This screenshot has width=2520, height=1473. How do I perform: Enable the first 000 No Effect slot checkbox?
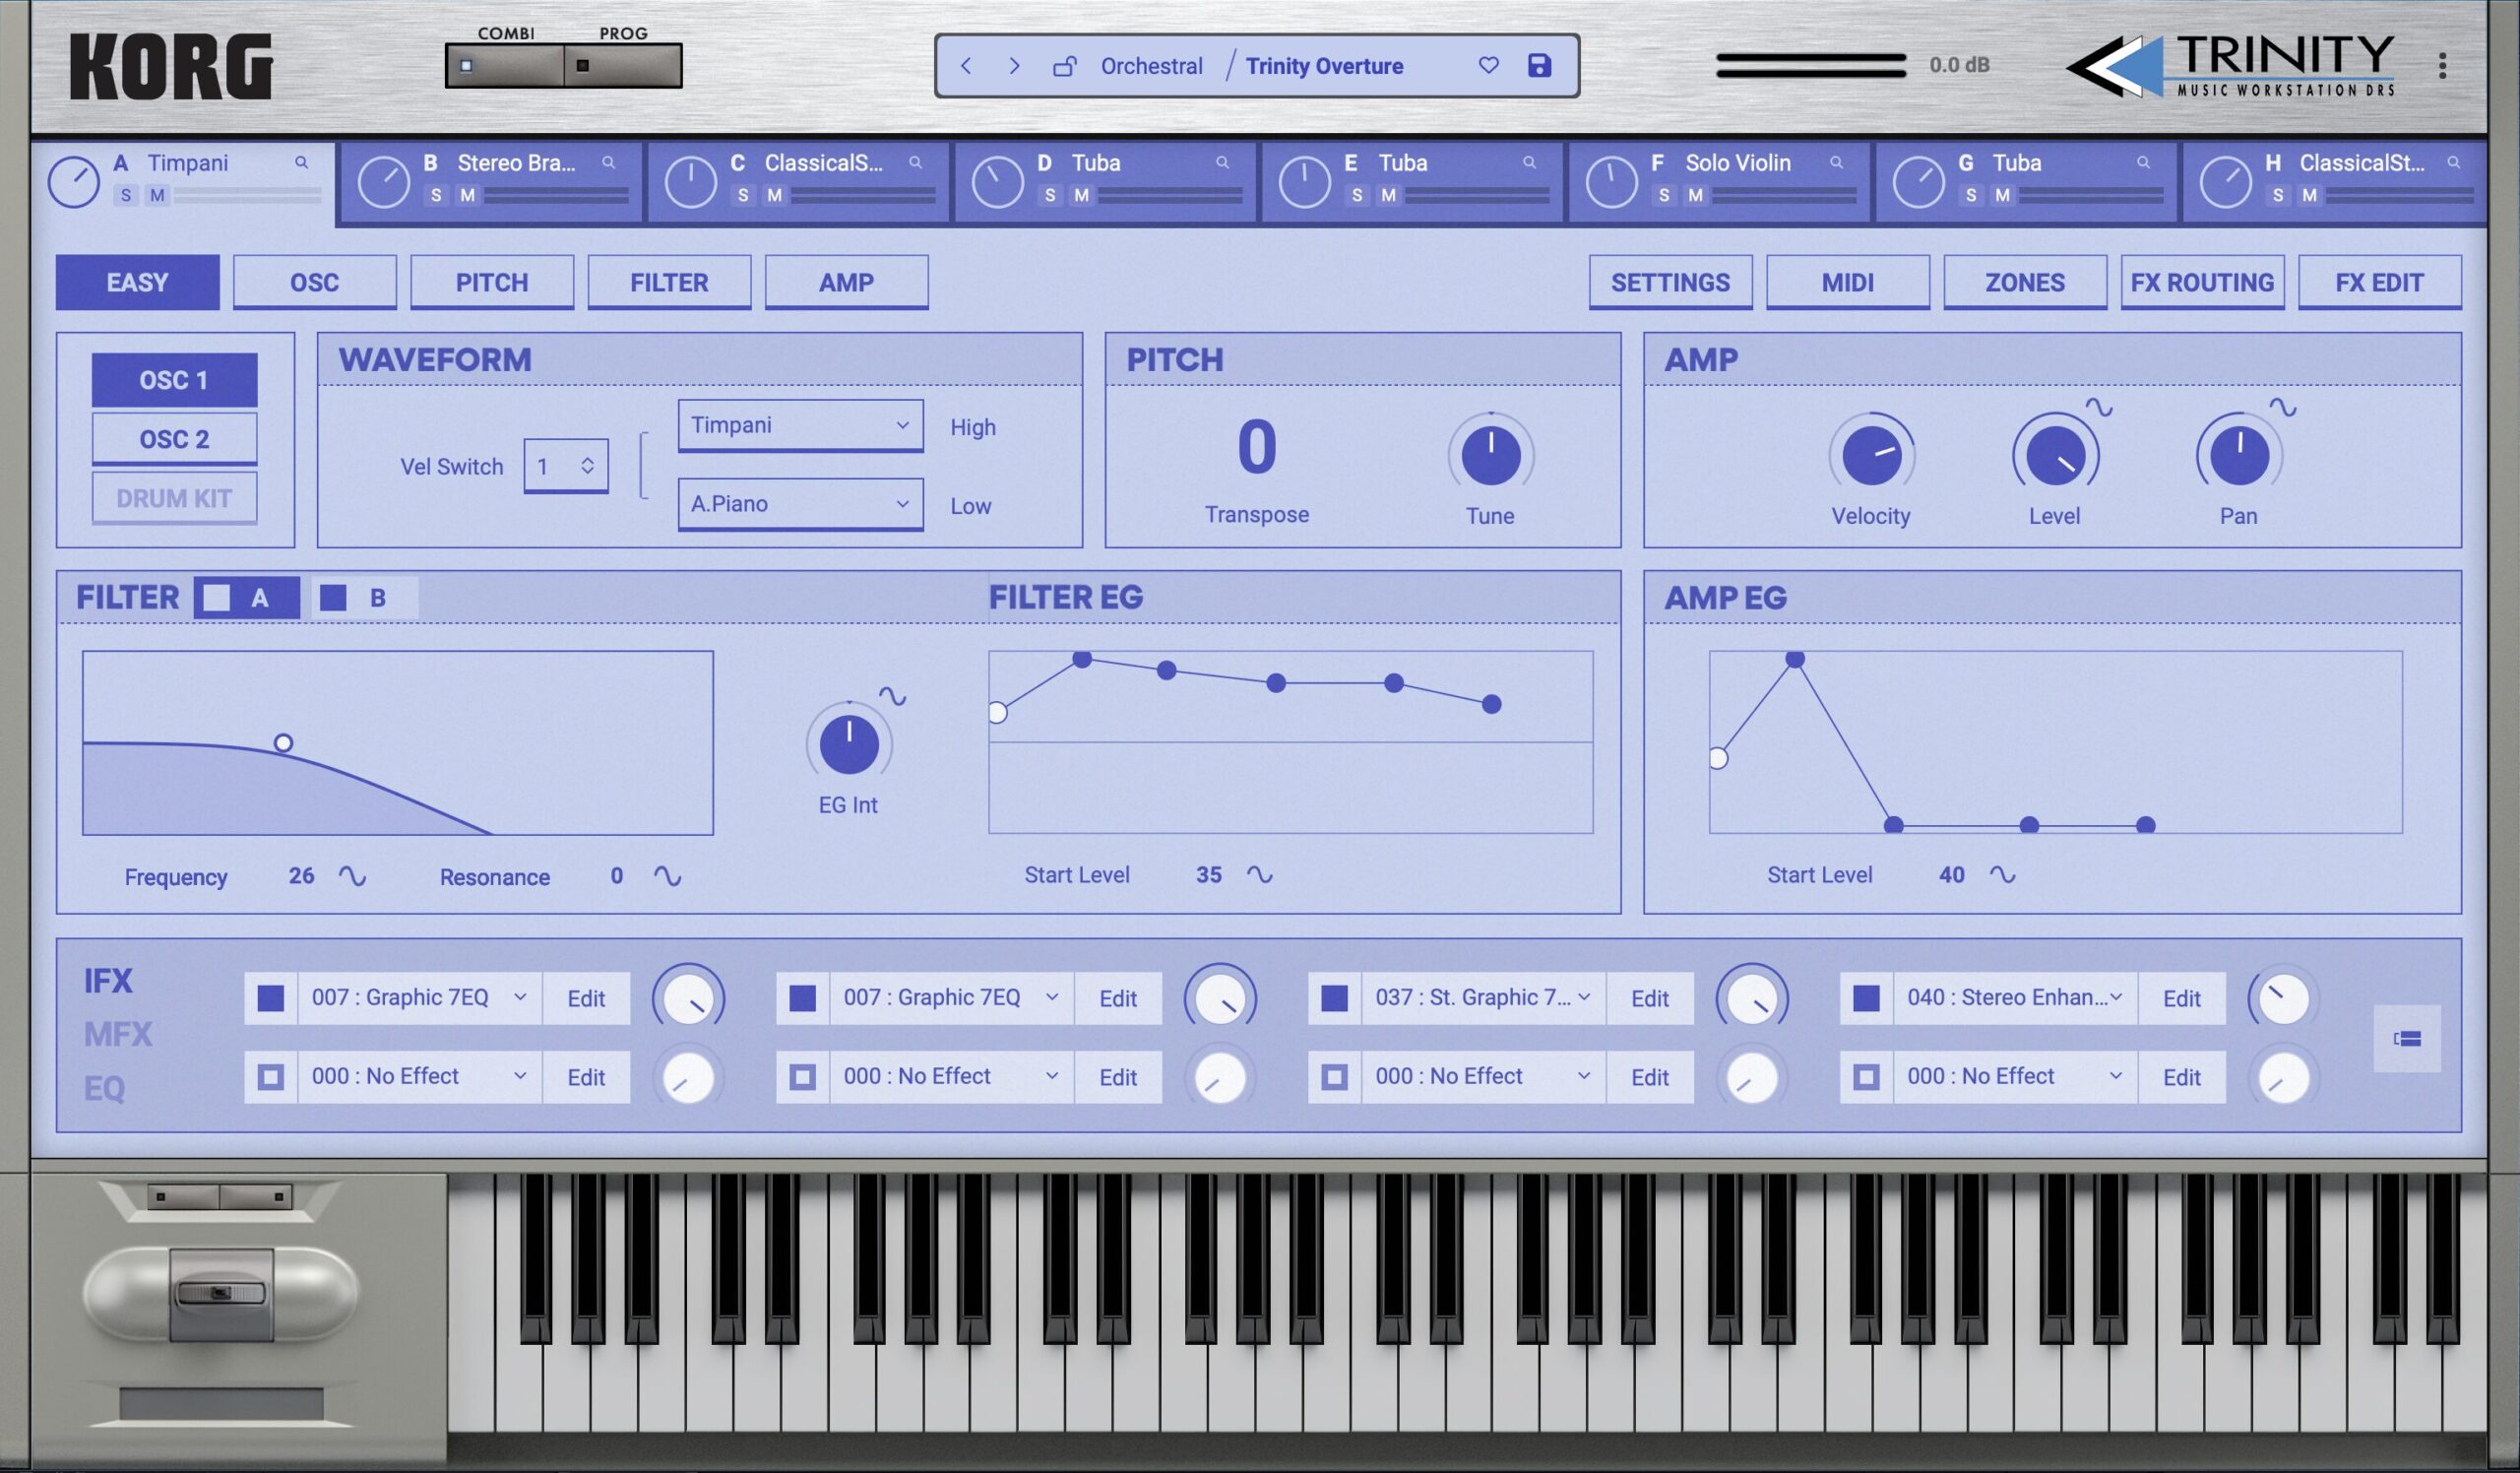tap(270, 1076)
